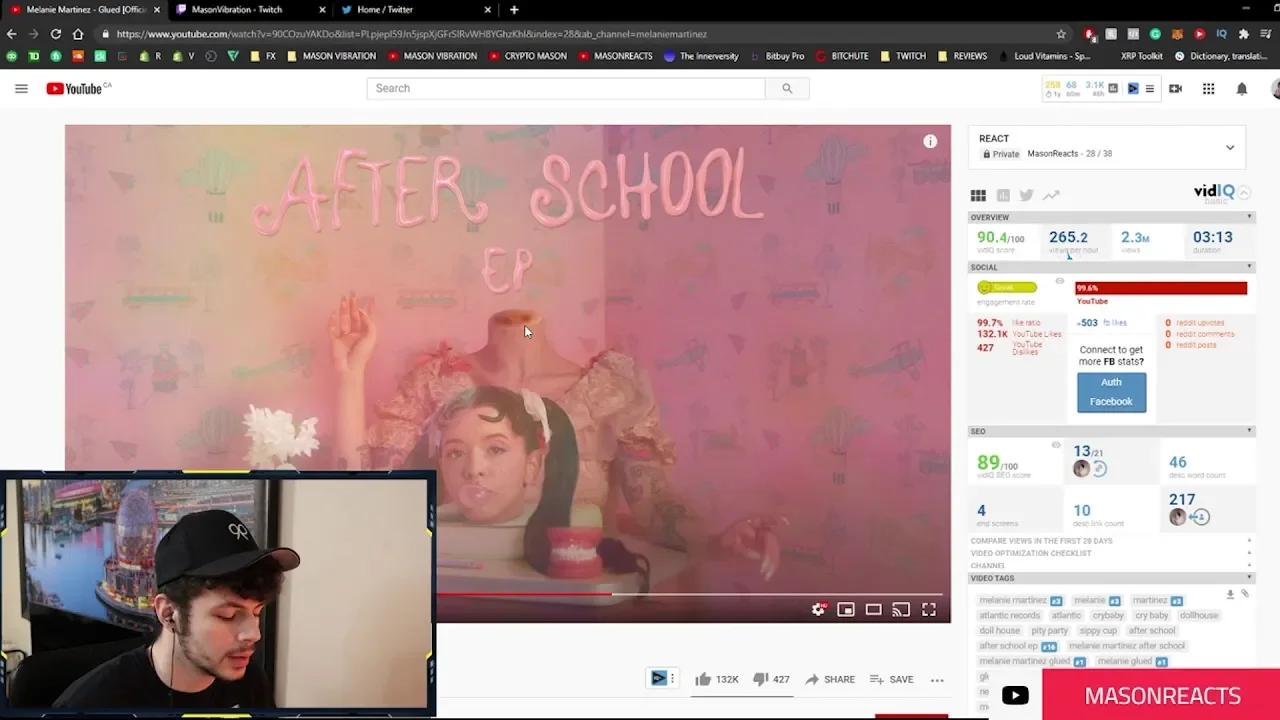Enable Miniplayer mode on the video
The height and width of the screenshot is (720, 1280).
(845, 608)
